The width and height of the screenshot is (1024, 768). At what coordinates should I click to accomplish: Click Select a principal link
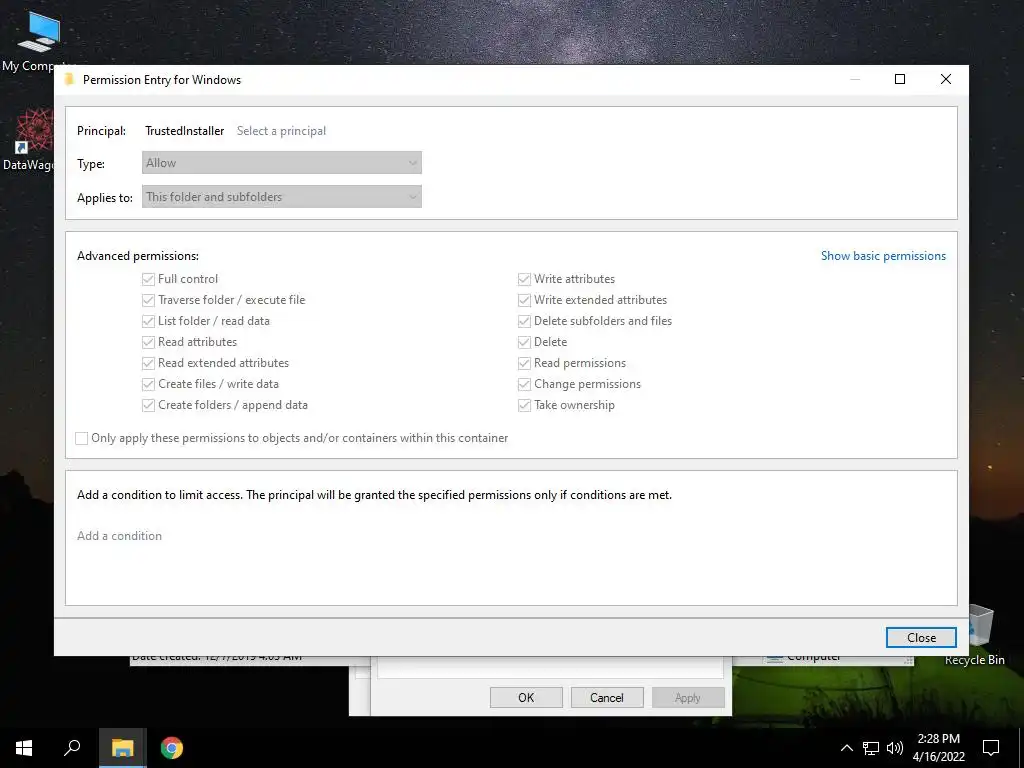(x=281, y=131)
